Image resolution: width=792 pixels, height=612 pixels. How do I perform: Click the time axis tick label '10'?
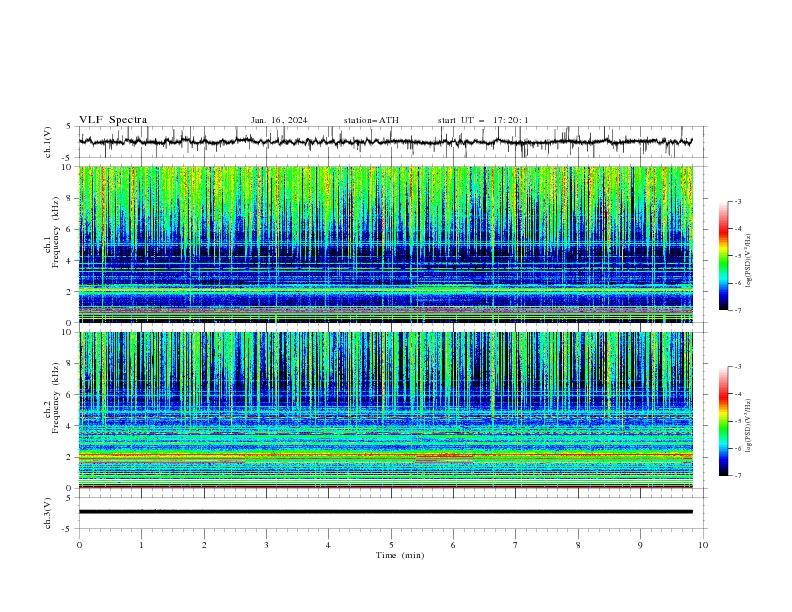tap(703, 545)
